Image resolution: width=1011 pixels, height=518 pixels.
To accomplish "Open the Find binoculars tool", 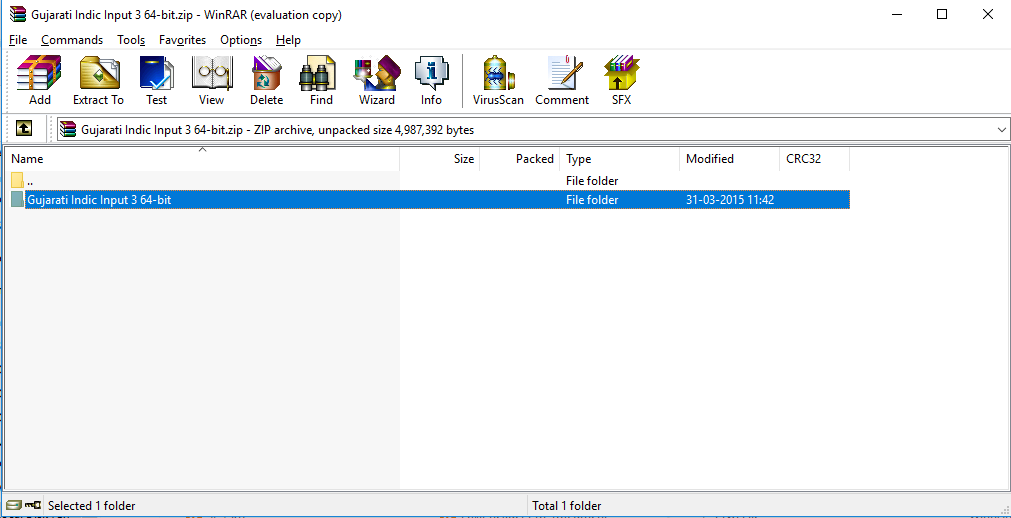I will coord(321,80).
